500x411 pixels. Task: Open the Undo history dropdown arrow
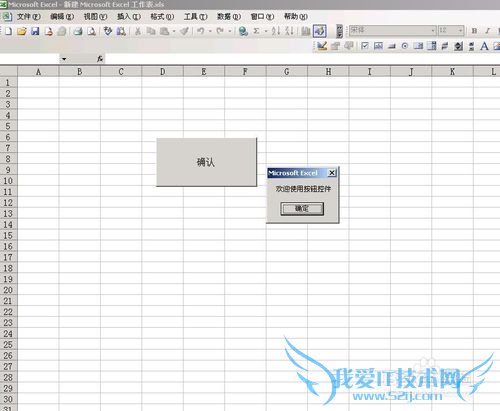[210, 31]
